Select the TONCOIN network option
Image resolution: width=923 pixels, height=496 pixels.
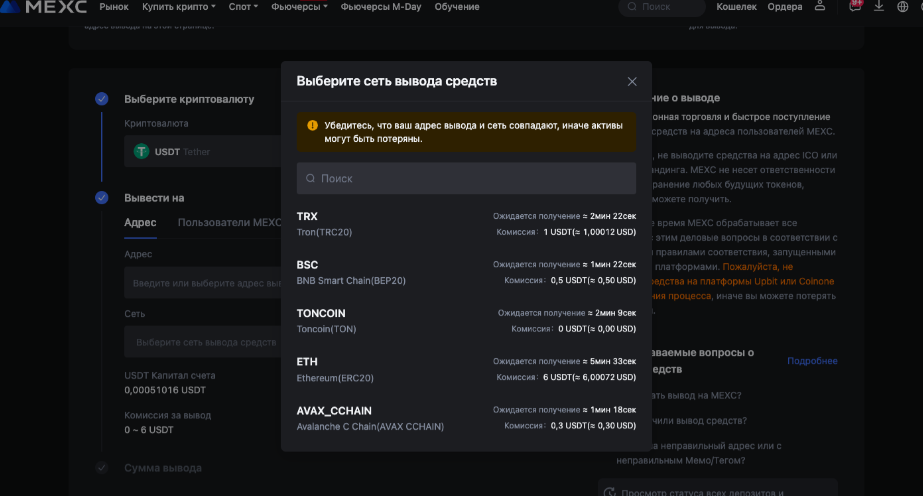[466, 321]
